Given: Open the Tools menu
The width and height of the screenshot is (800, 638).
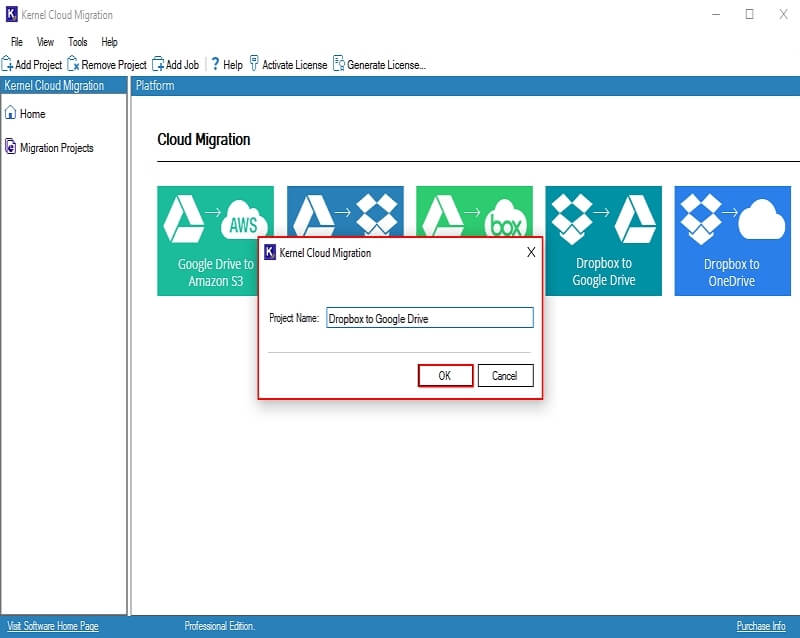Looking at the screenshot, I should (78, 42).
